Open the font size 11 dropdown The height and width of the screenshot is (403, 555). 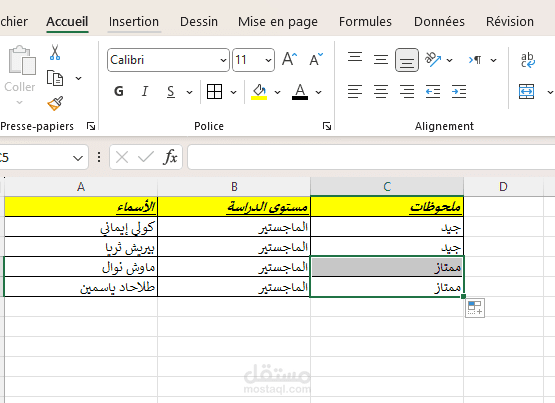pos(269,60)
